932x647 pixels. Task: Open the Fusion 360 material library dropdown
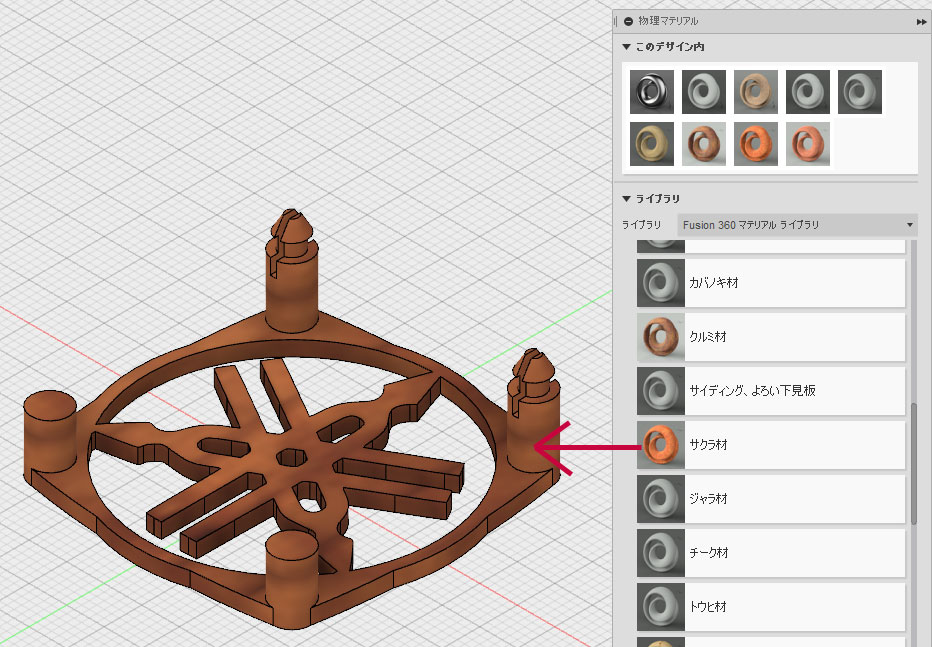(x=797, y=225)
